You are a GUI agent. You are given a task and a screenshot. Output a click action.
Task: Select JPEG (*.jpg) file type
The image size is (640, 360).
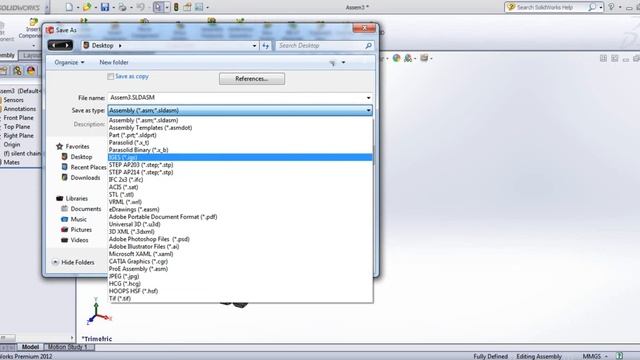click(240, 276)
